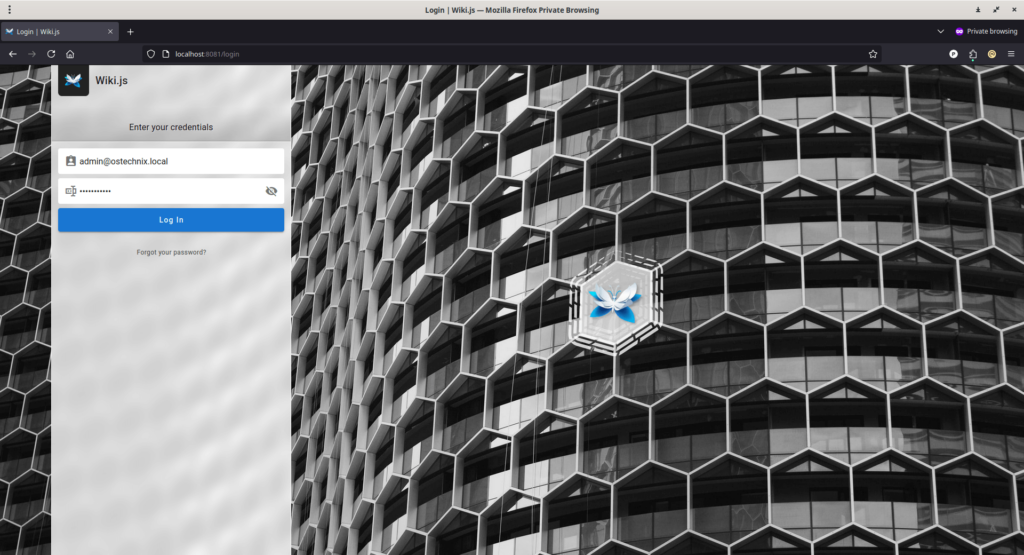This screenshot has width=1024, height=555.
Task: Toggle password visibility eye icon
Action: (271, 191)
